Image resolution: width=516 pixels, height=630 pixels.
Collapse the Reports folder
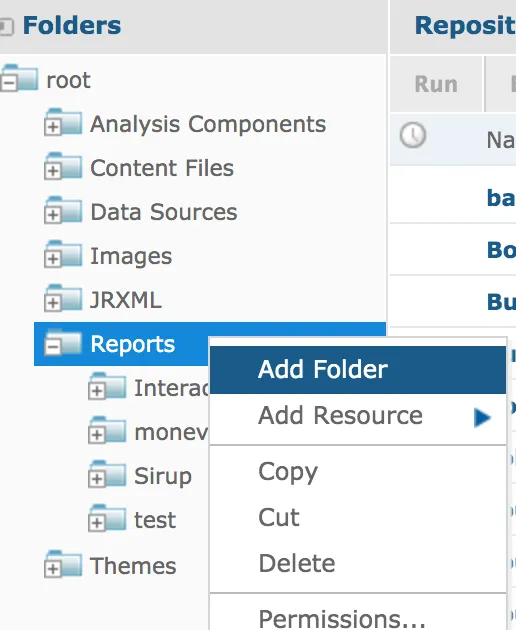(53, 347)
